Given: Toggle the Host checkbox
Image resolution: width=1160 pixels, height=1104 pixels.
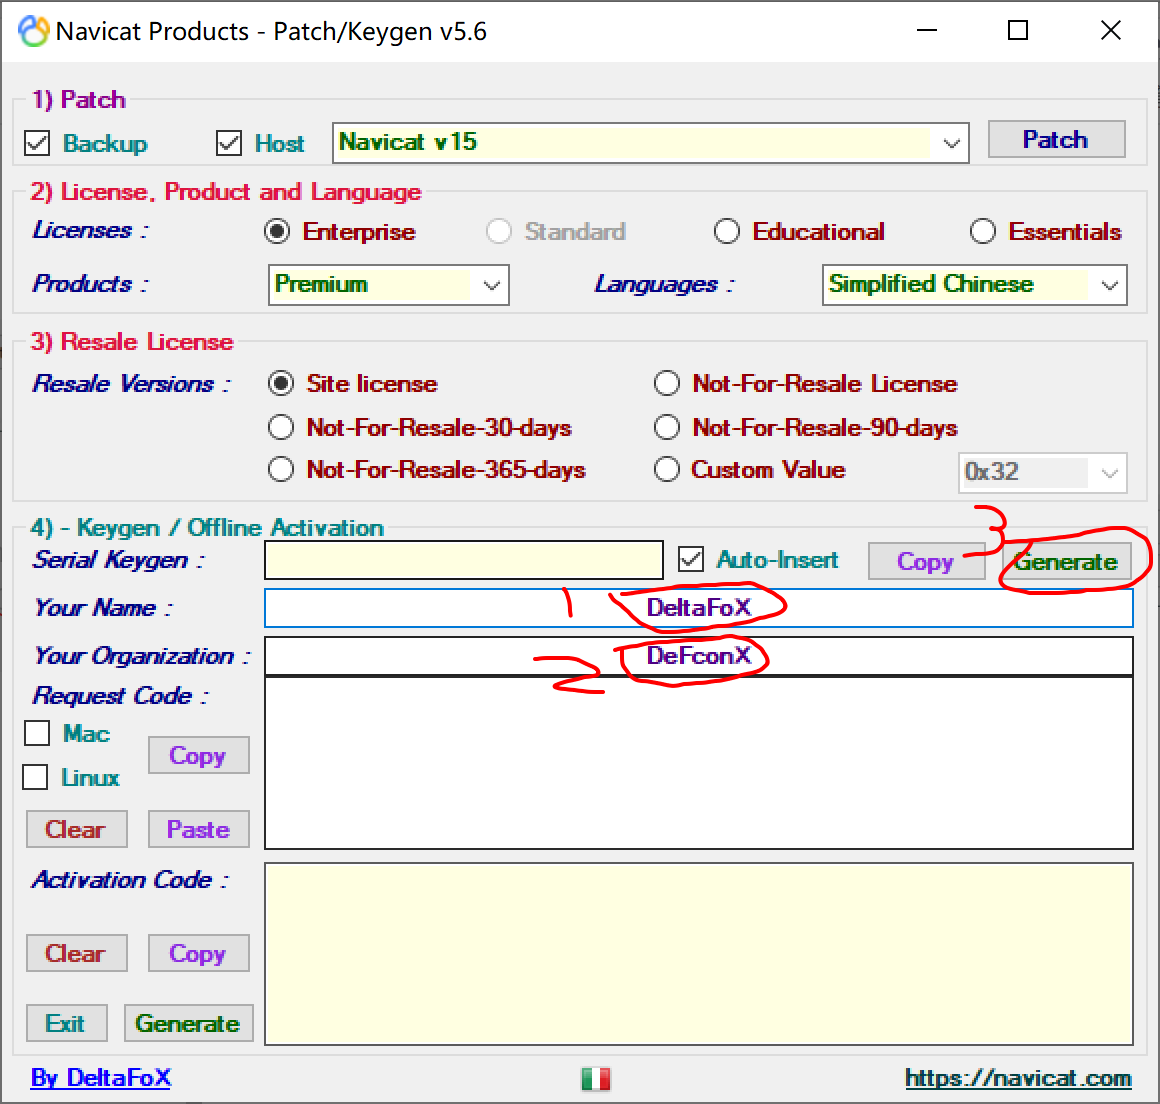Looking at the screenshot, I should click(229, 143).
